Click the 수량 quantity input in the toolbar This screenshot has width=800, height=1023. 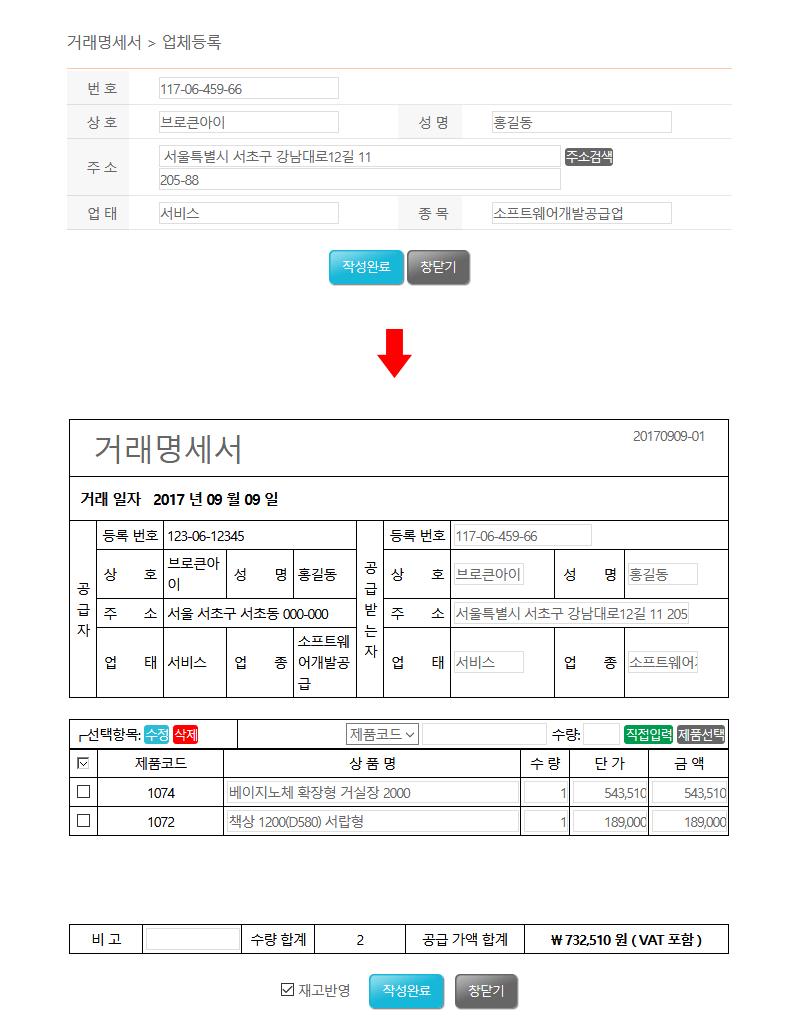[x=601, y=734]
